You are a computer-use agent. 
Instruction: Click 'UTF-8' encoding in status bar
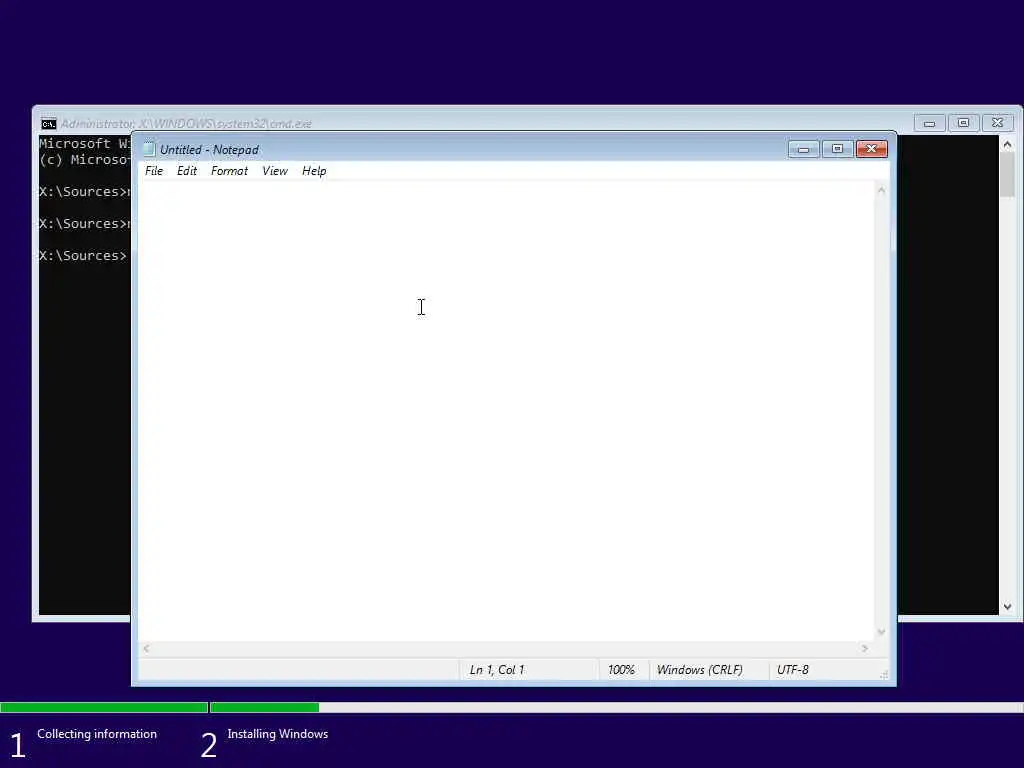click(792, 670)
